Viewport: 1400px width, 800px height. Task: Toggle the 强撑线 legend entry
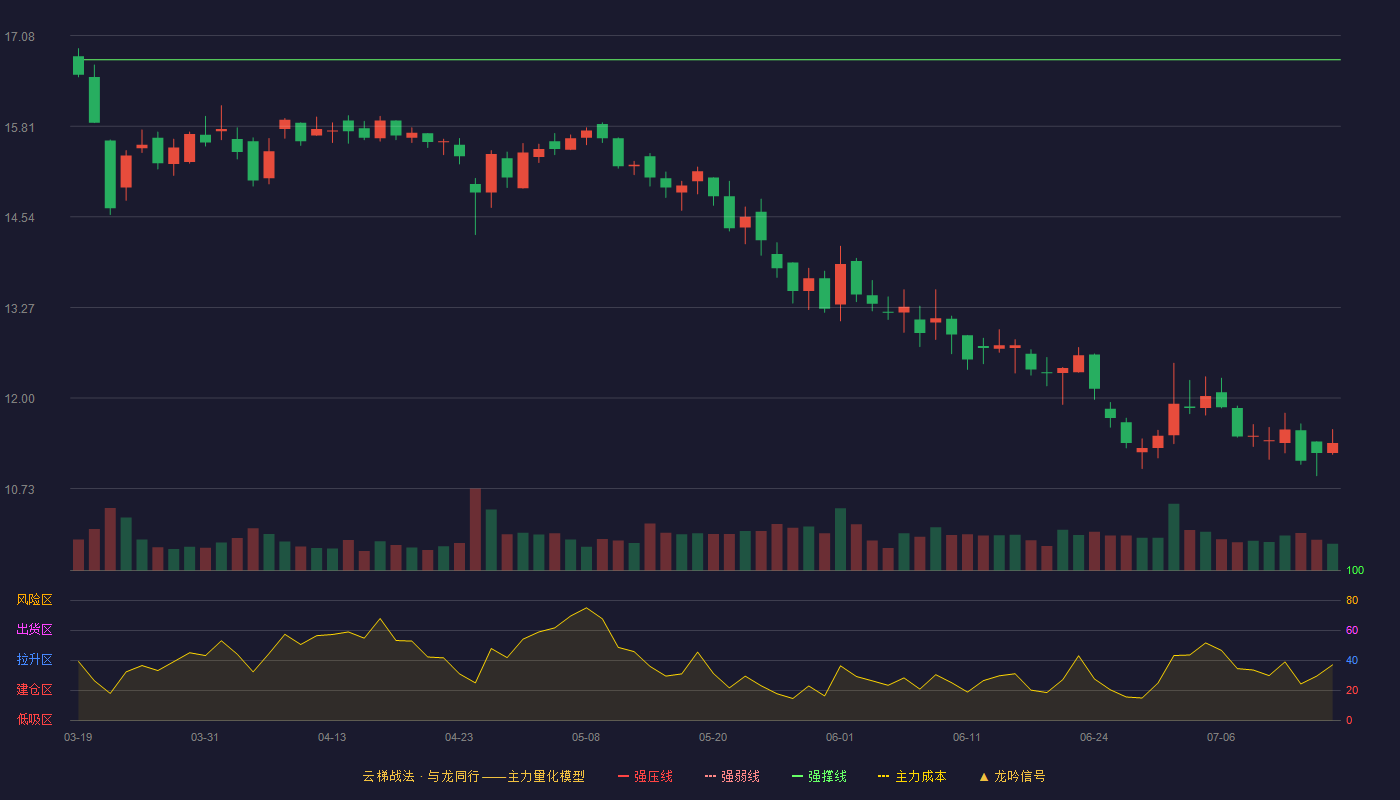(819, 776)
